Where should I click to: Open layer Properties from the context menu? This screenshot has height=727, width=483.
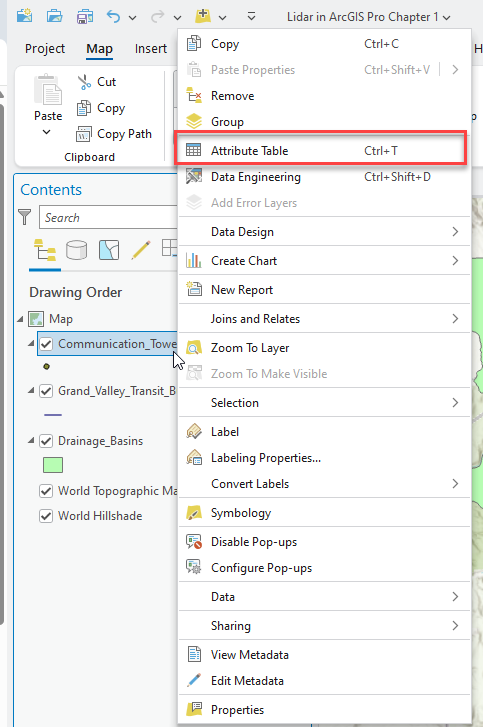(324, 709)
